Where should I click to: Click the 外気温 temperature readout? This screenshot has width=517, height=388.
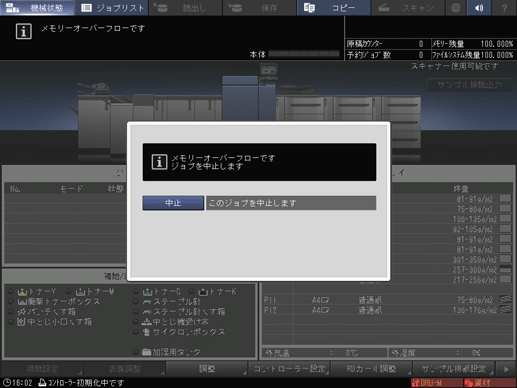pos(325,353)
